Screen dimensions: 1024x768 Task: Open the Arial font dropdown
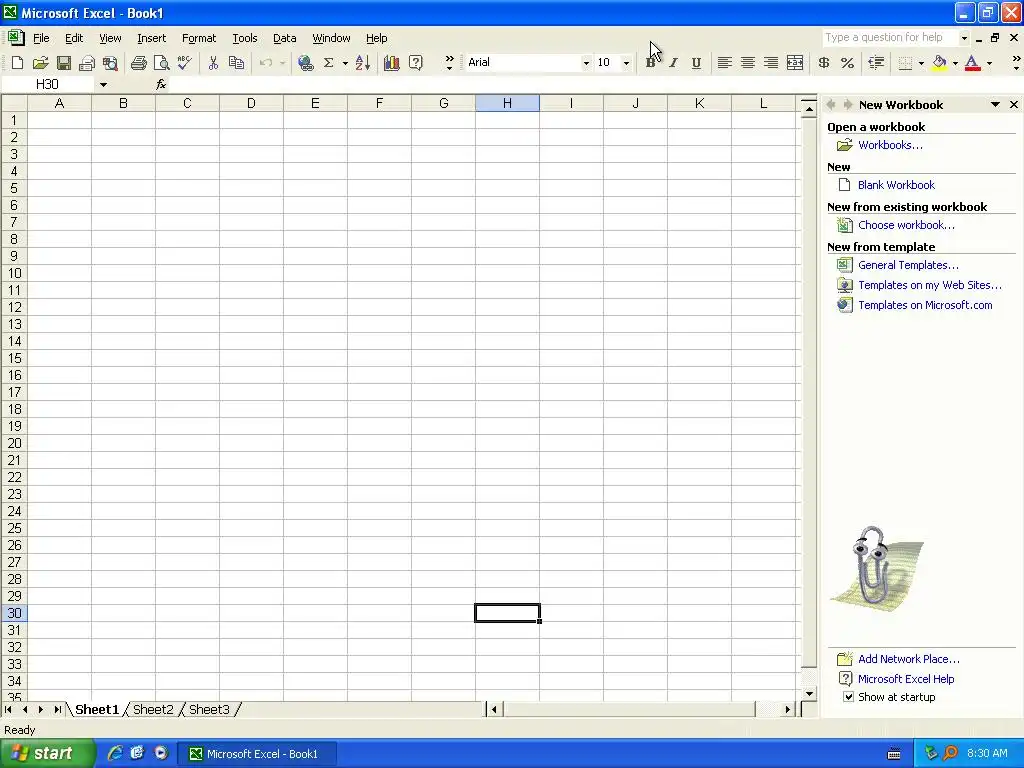[586, 63]
